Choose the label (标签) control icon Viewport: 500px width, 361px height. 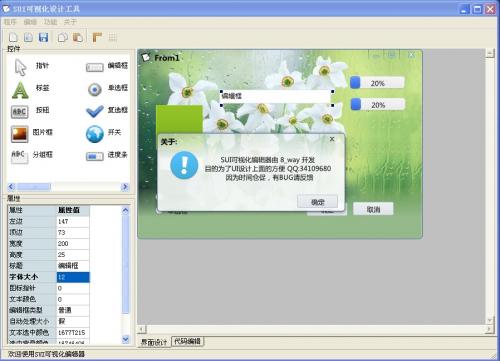pyautogui.click(x=20, y=89)
